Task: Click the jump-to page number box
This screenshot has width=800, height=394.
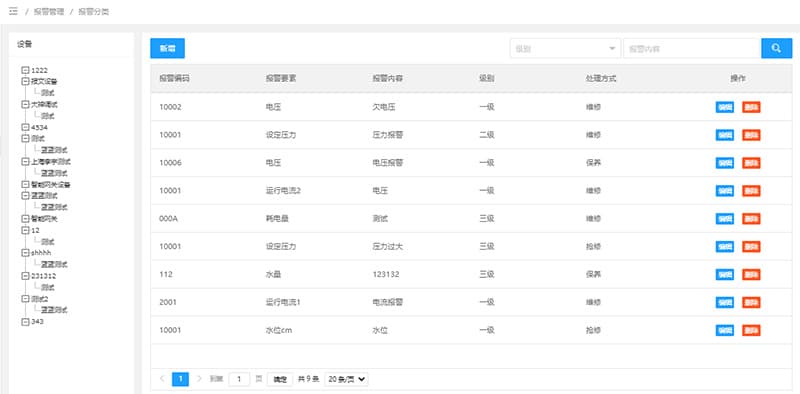Action: point(239,379)
